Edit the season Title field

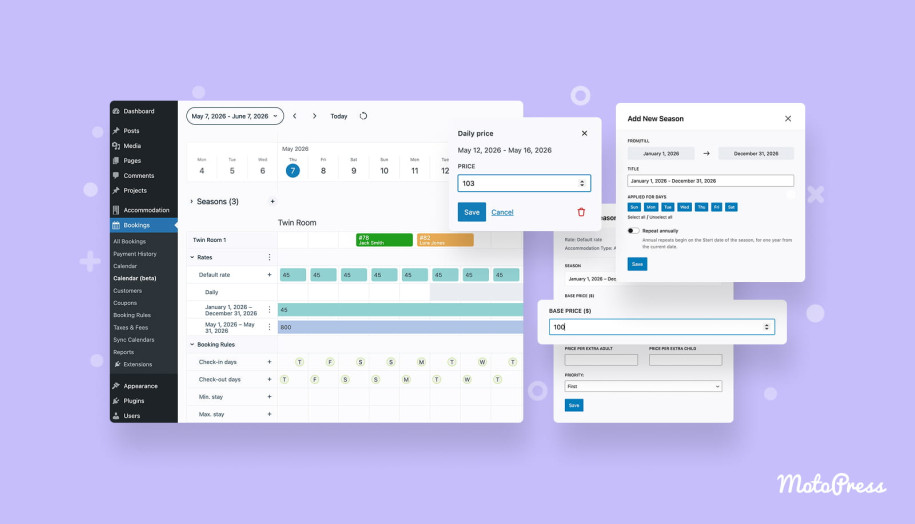[x=710, y=181]
